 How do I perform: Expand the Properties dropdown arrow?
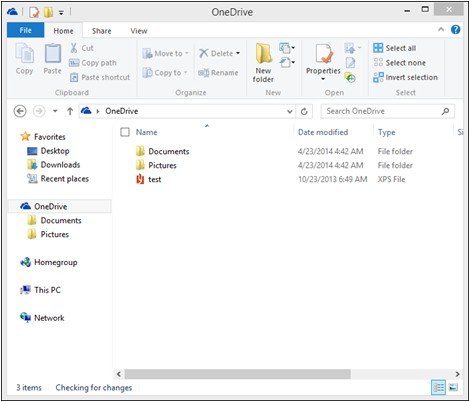(323, 79)
